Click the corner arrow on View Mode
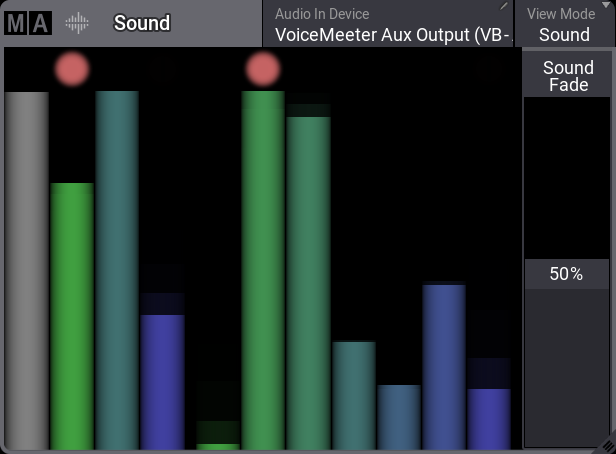Image resolution: width=616 pixels, height=454 pixels. [x=608, y=6]
